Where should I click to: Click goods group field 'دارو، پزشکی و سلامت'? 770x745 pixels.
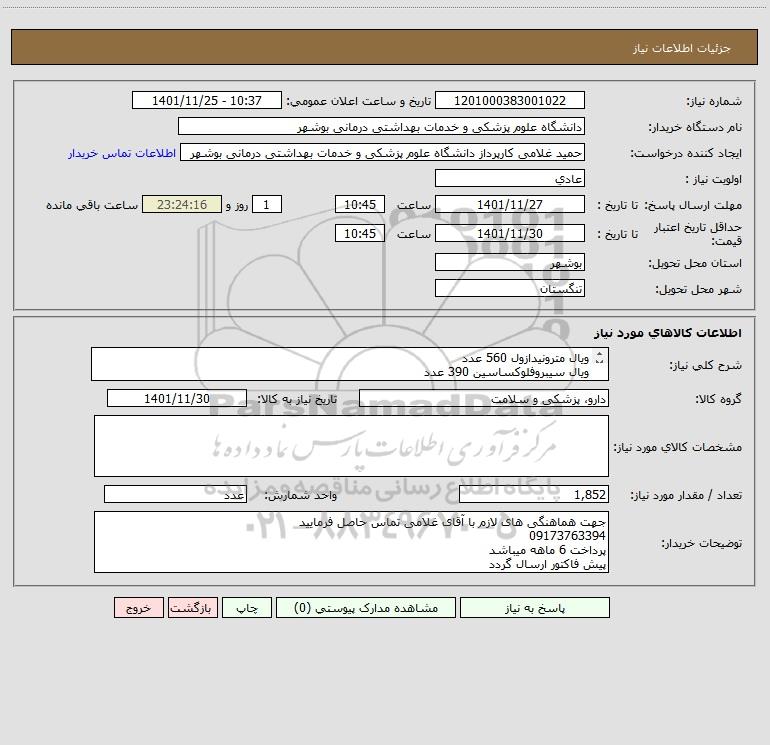[x=484, y=398]
